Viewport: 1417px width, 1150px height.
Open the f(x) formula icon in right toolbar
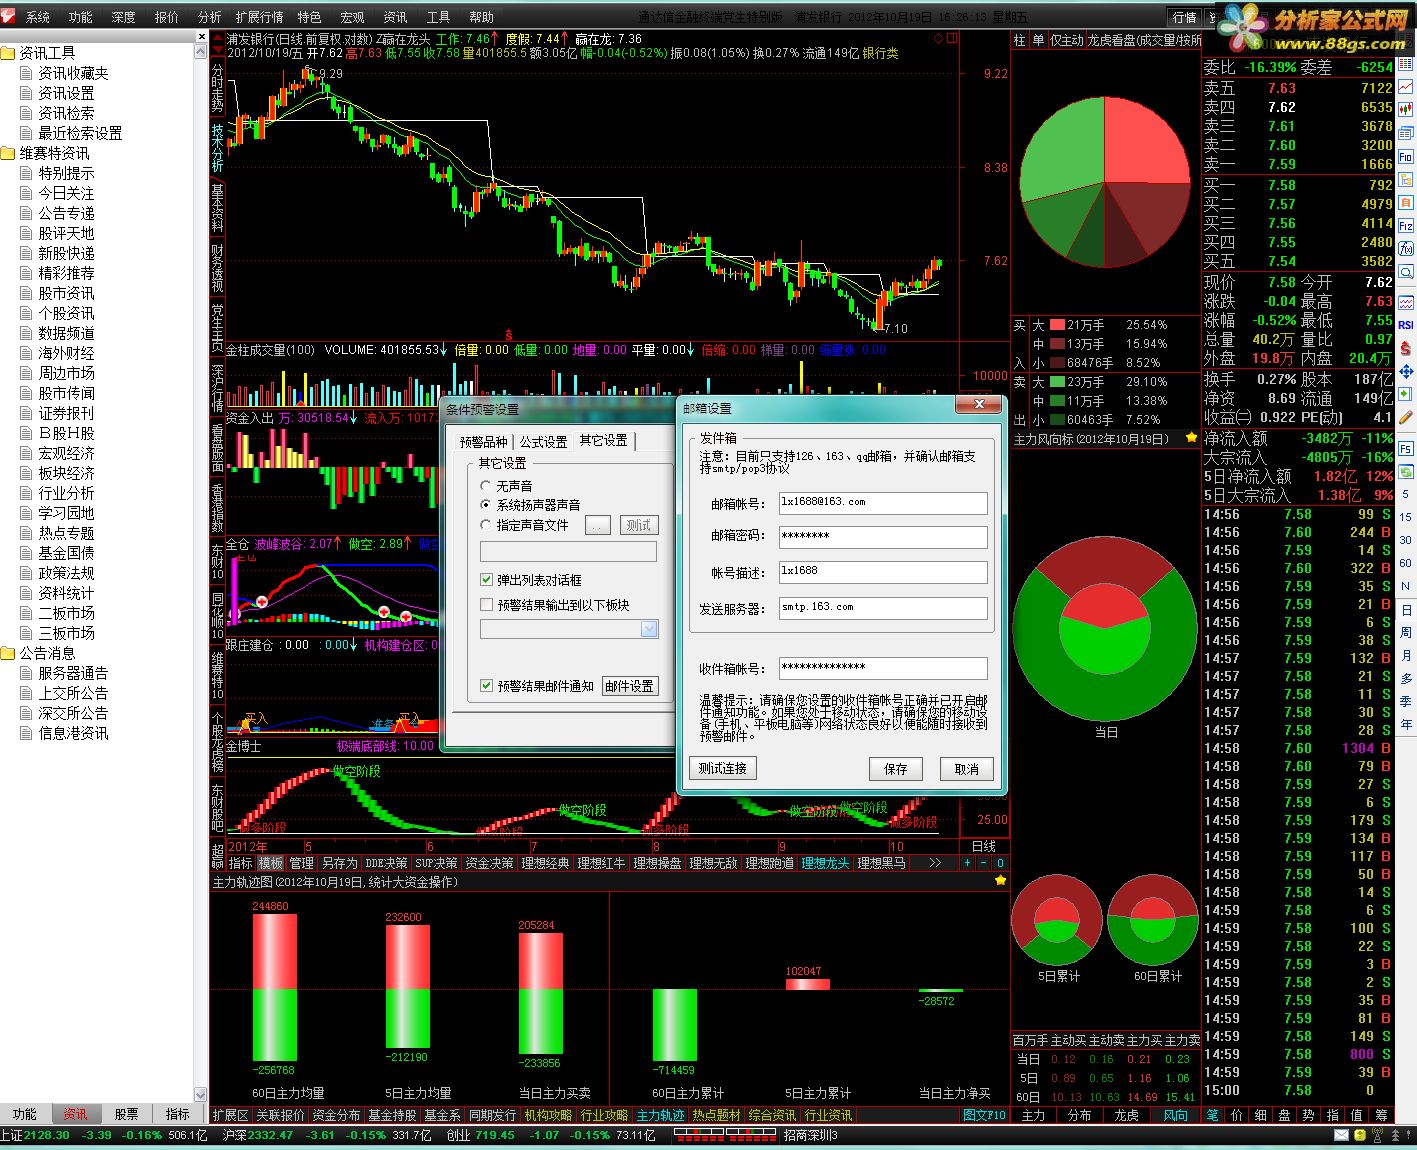click(1406, 249)
